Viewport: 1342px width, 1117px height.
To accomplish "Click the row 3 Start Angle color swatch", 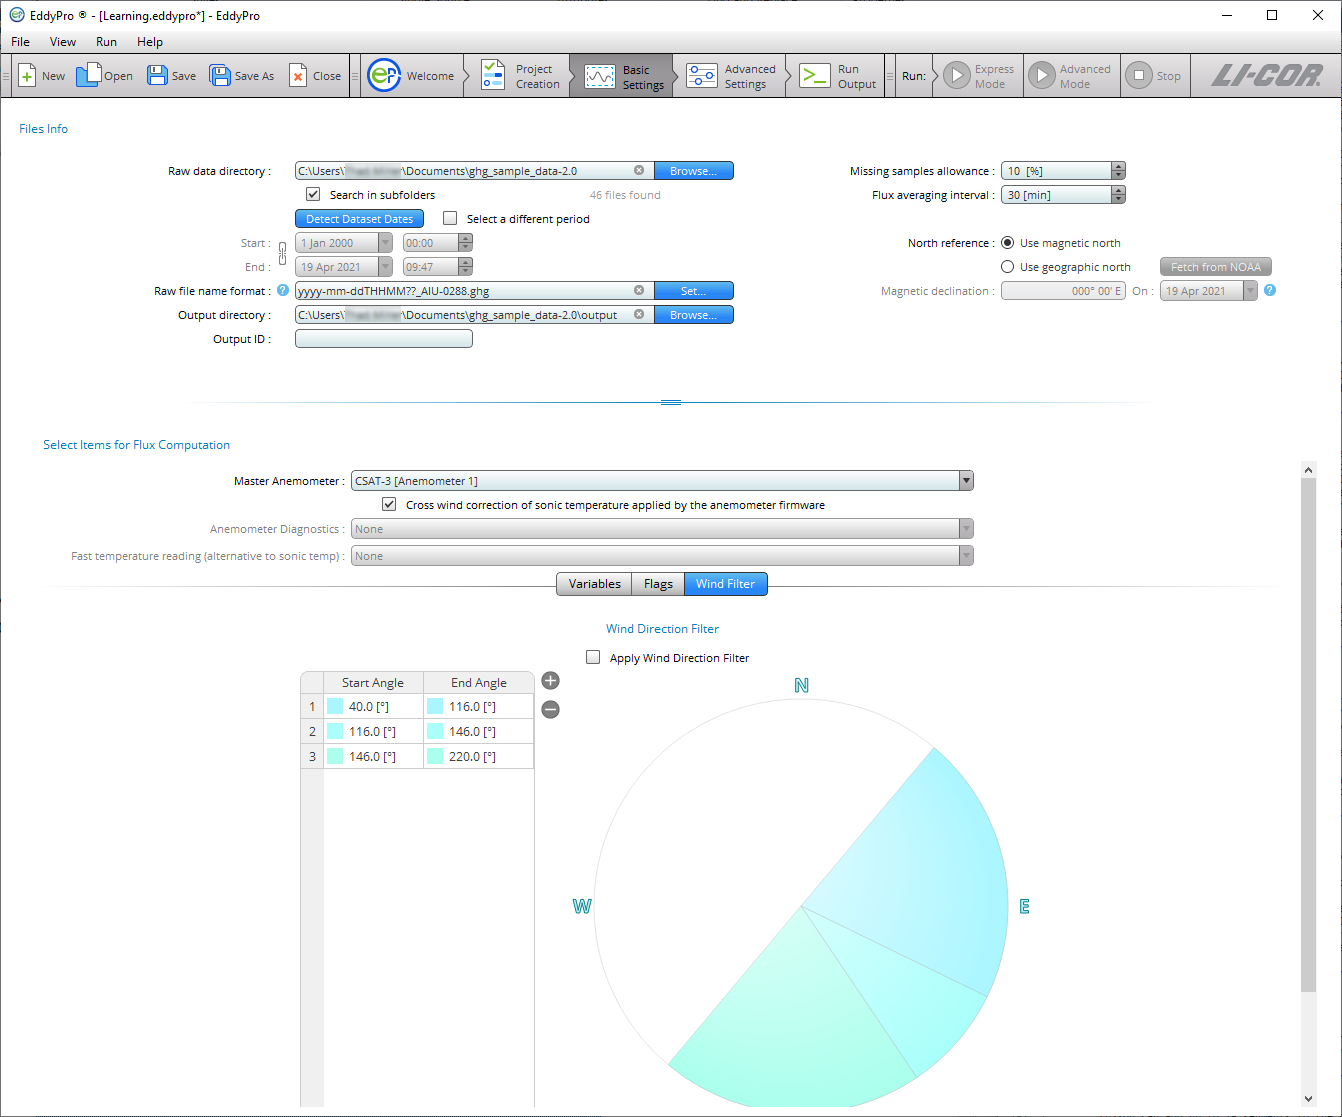I will click(x=335, y=757).
